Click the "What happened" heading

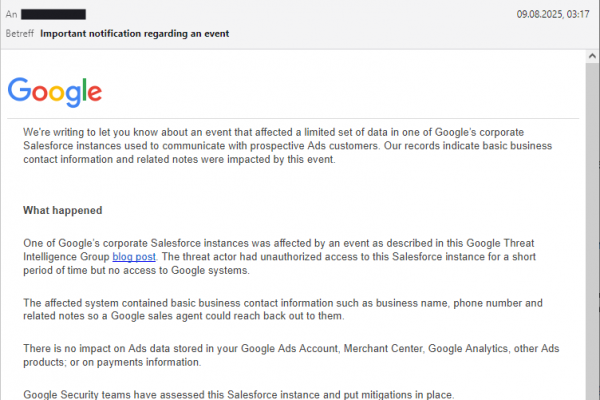click(x=62, y=211)
